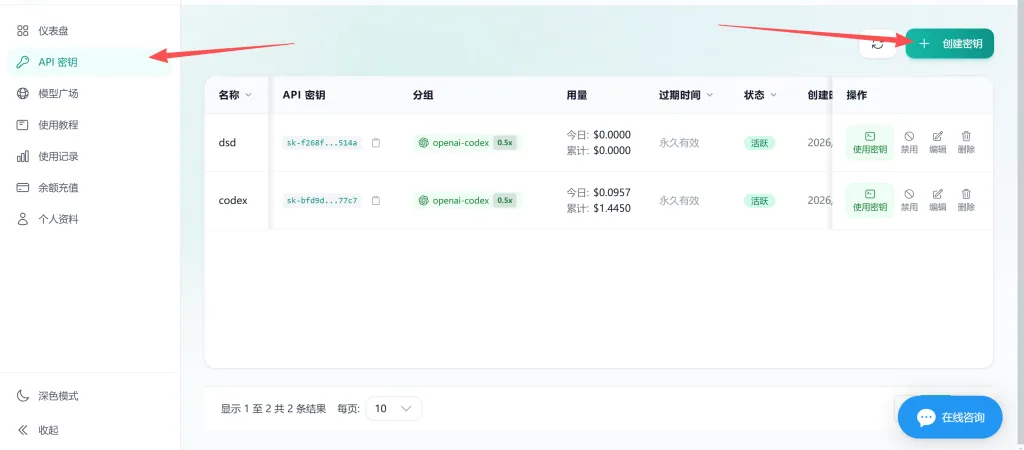Select the key text sk-f268f...514a
This screenshot has width=1024, height=450.
(322, 142)
